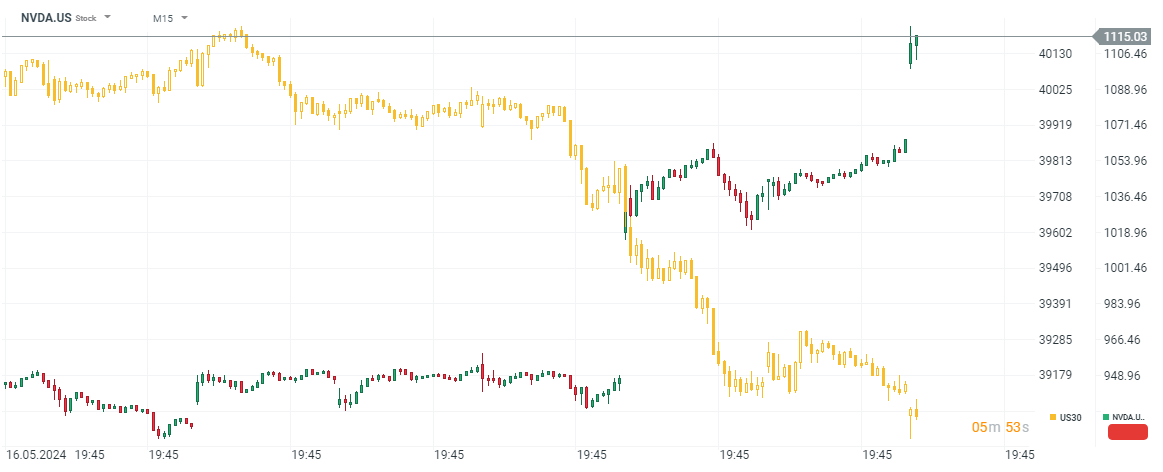Click the 40025 US30 axis value

coord(1056,90)
